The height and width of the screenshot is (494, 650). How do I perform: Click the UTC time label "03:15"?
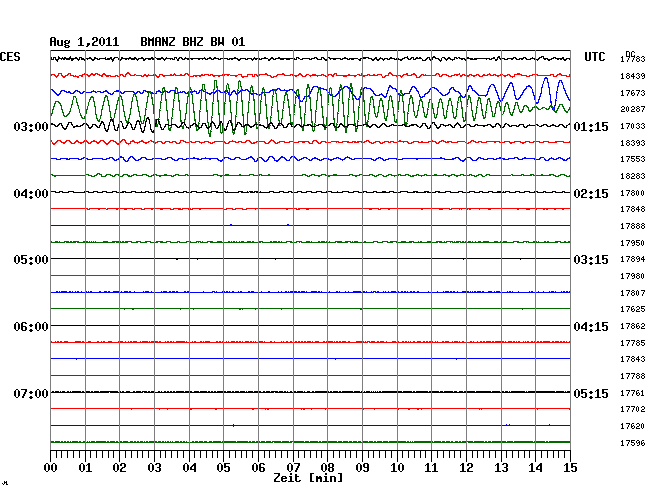click(x=591, y=260)
